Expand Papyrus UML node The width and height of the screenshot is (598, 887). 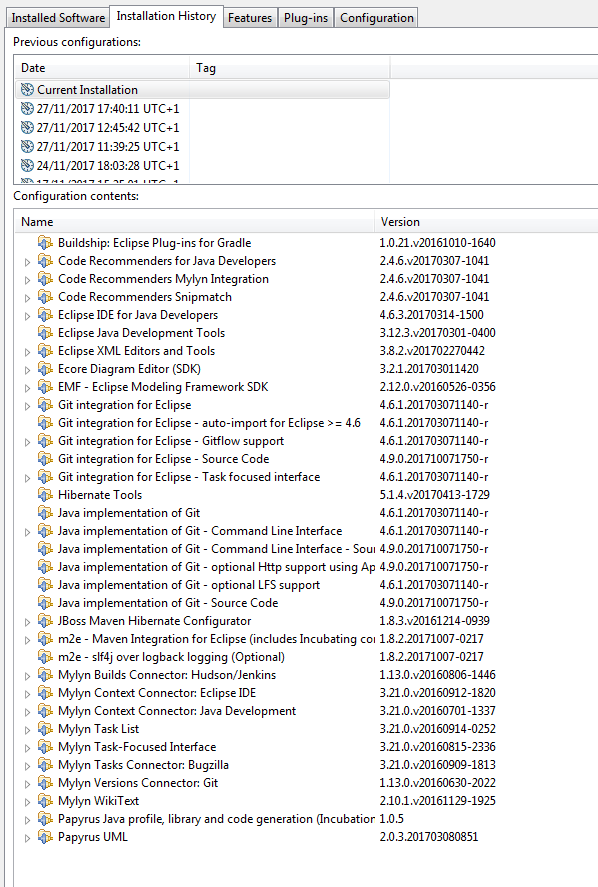(x=27, y=838)
